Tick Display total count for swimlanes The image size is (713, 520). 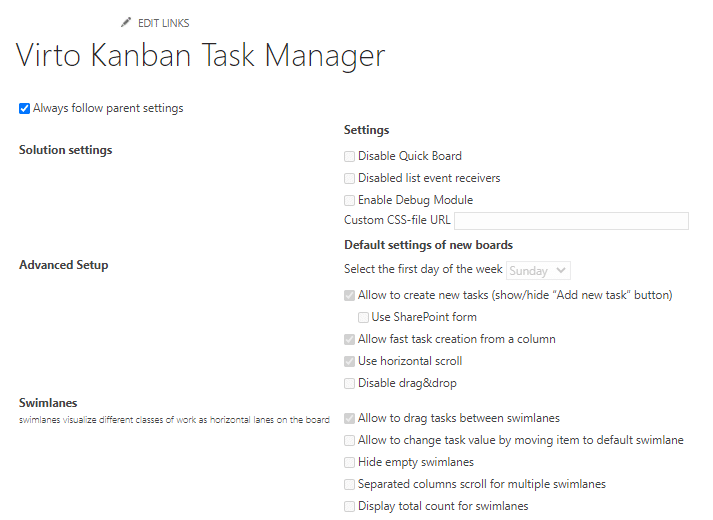click(349, 506)
